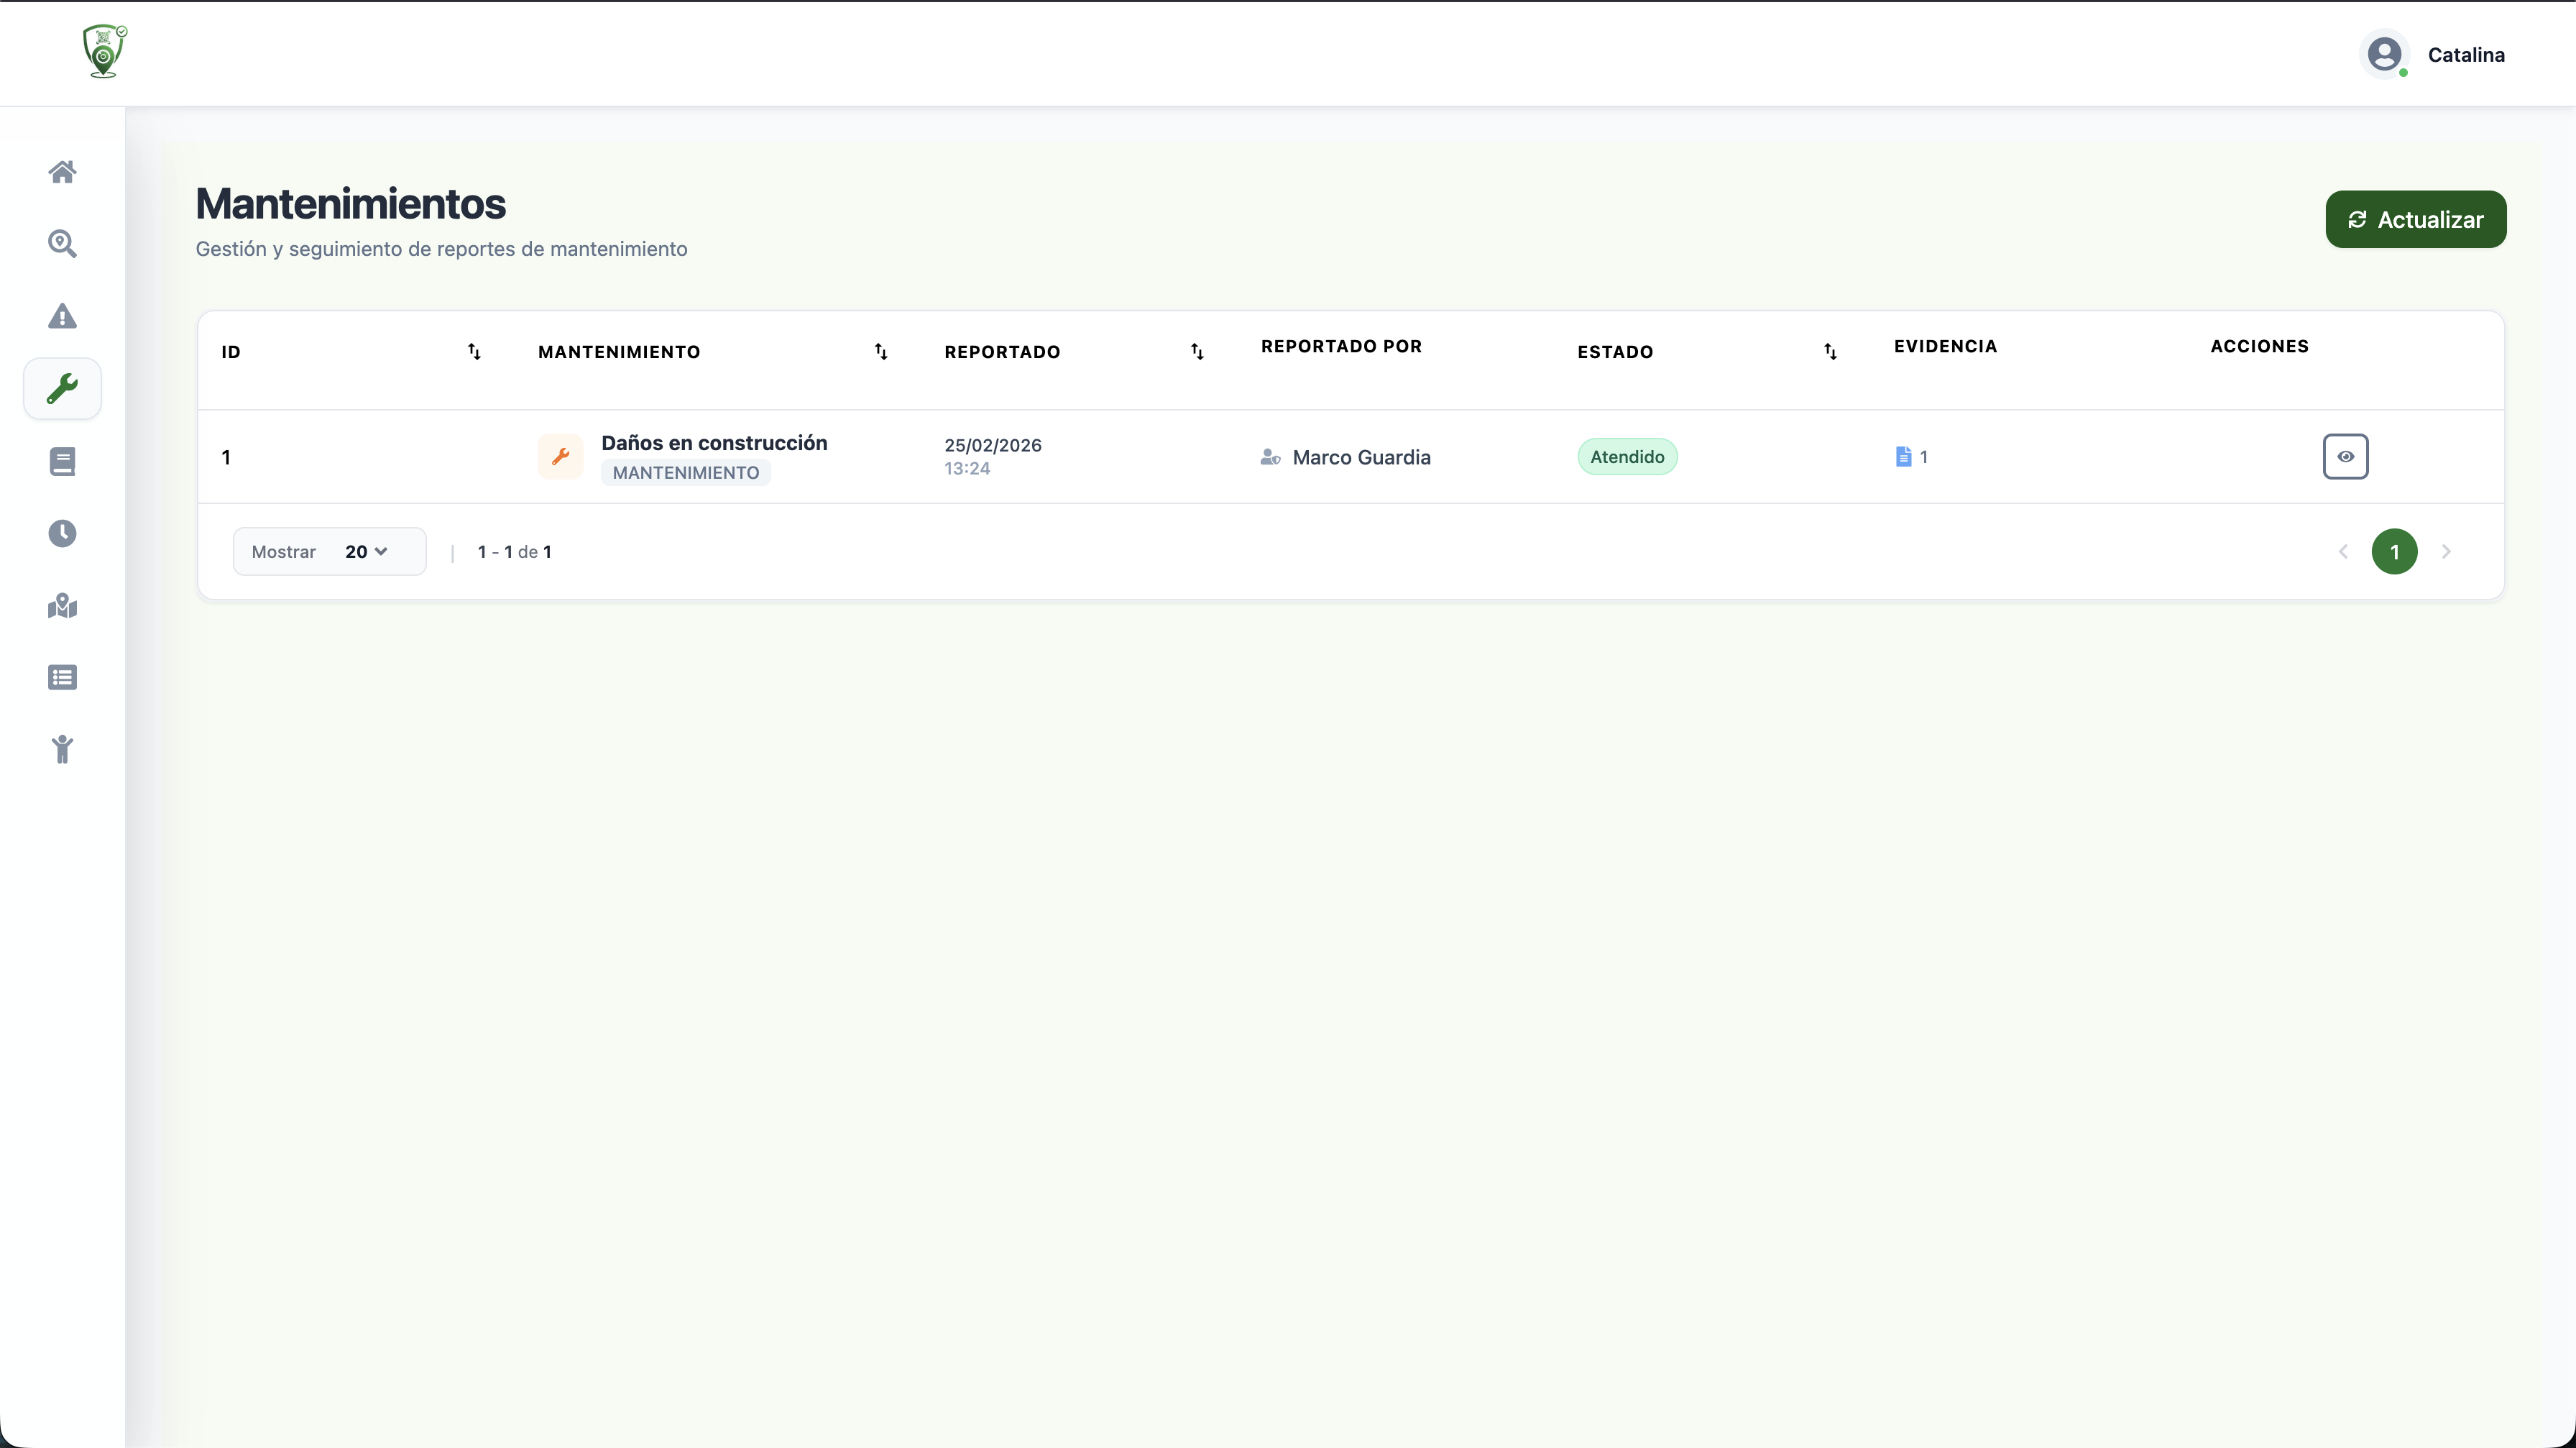Open the Catalina user profile menu

(2434, 55)
